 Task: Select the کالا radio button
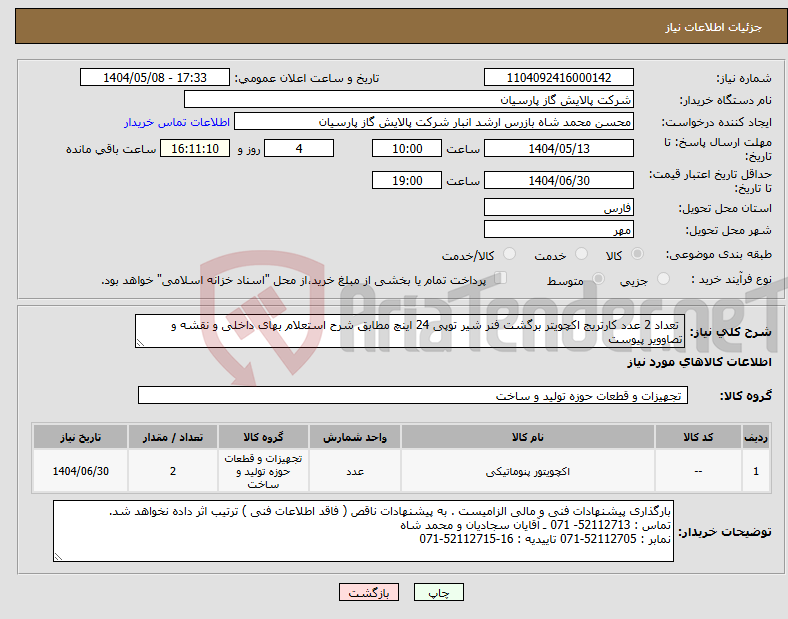click(x=637, y=254)
